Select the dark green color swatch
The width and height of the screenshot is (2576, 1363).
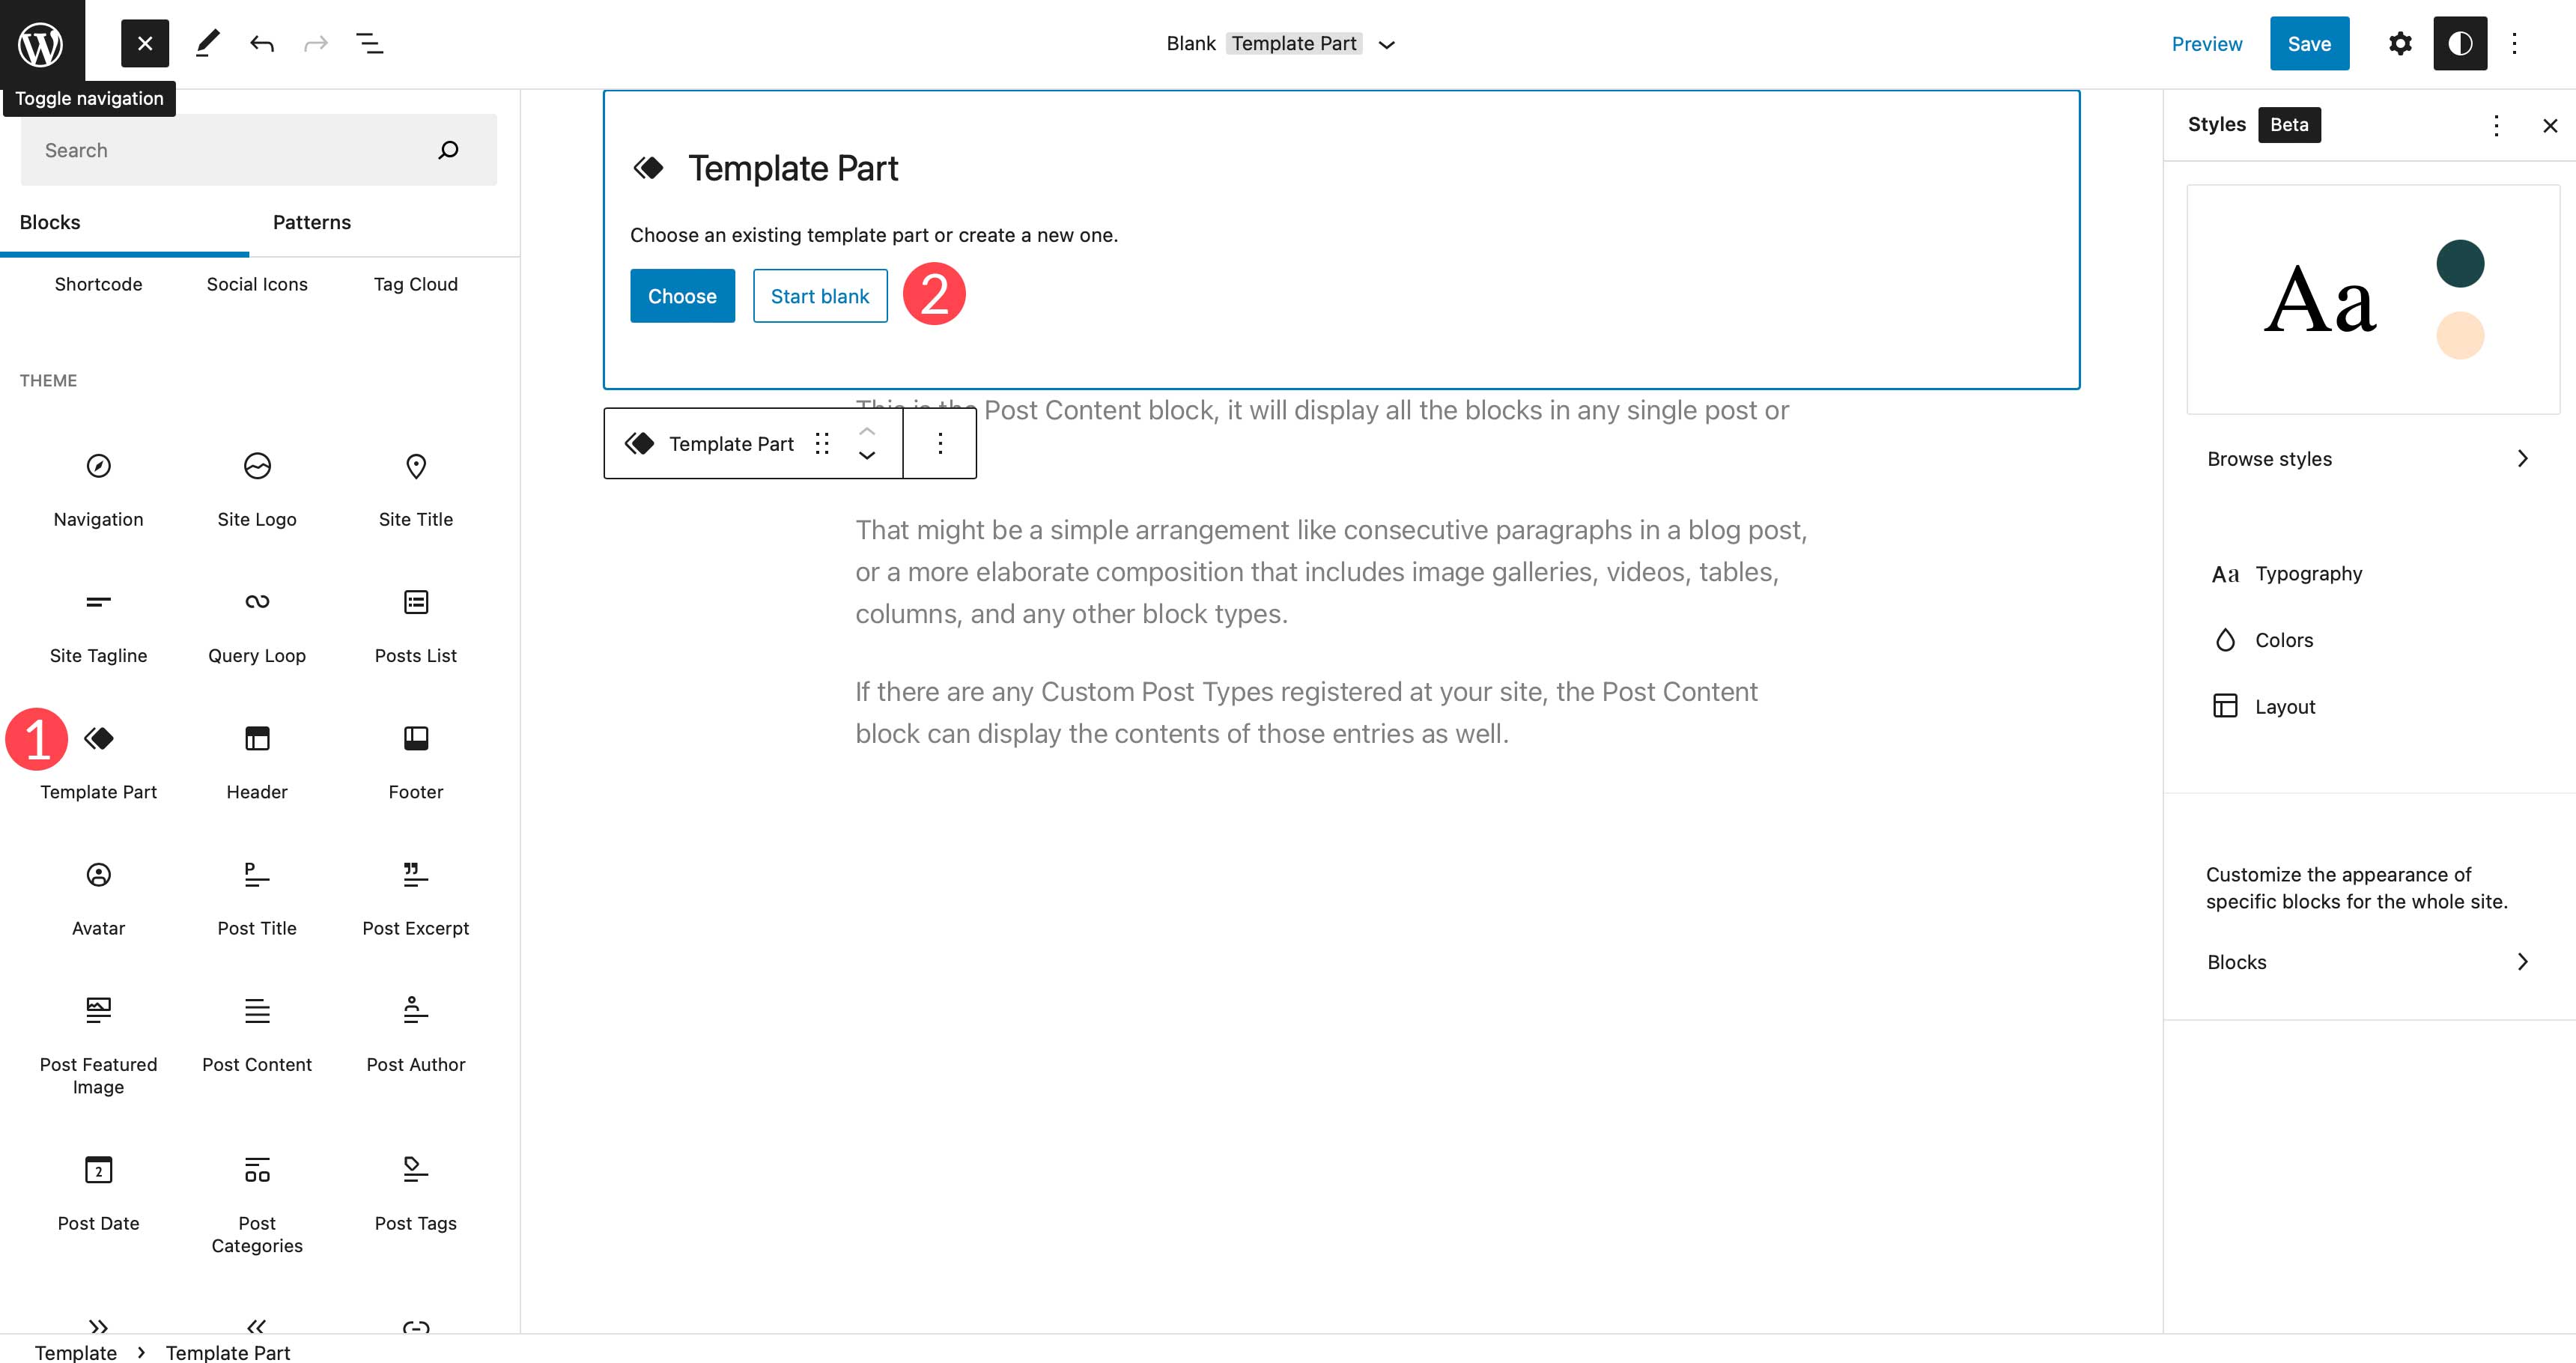(x=2460, y=262)
